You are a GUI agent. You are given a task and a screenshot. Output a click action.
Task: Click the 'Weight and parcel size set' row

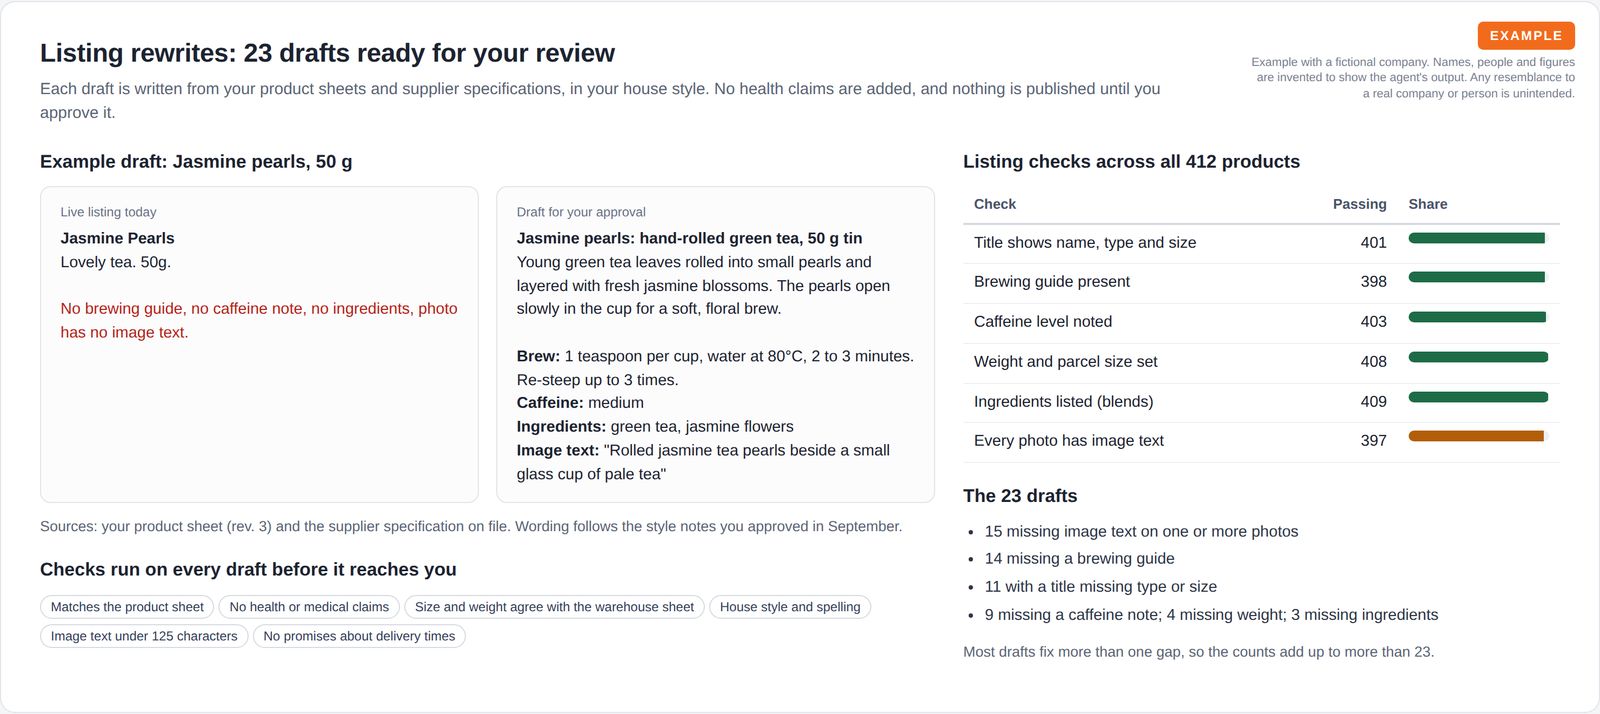click(1261, 363)
